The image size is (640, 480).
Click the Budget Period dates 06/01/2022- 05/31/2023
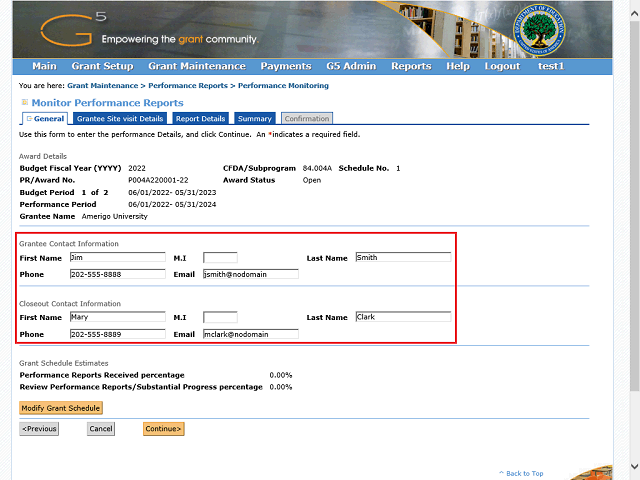[172, 193]
